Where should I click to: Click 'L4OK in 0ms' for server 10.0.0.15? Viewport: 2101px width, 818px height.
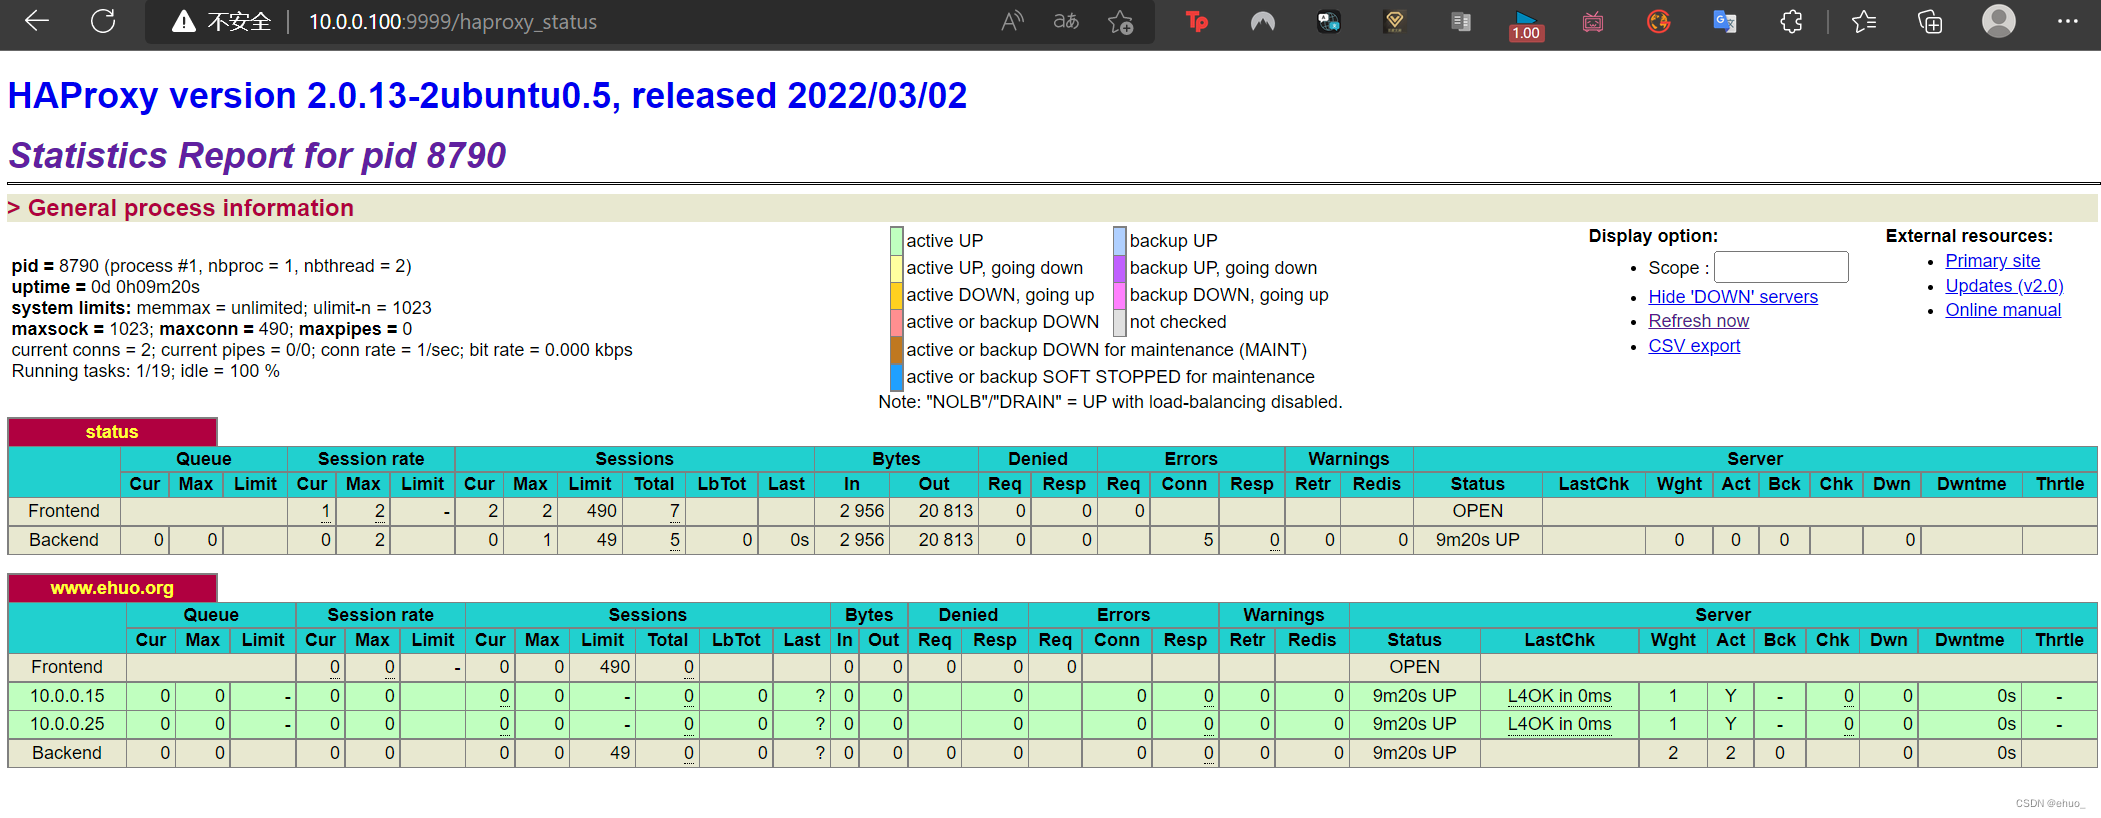[1559, 696]
